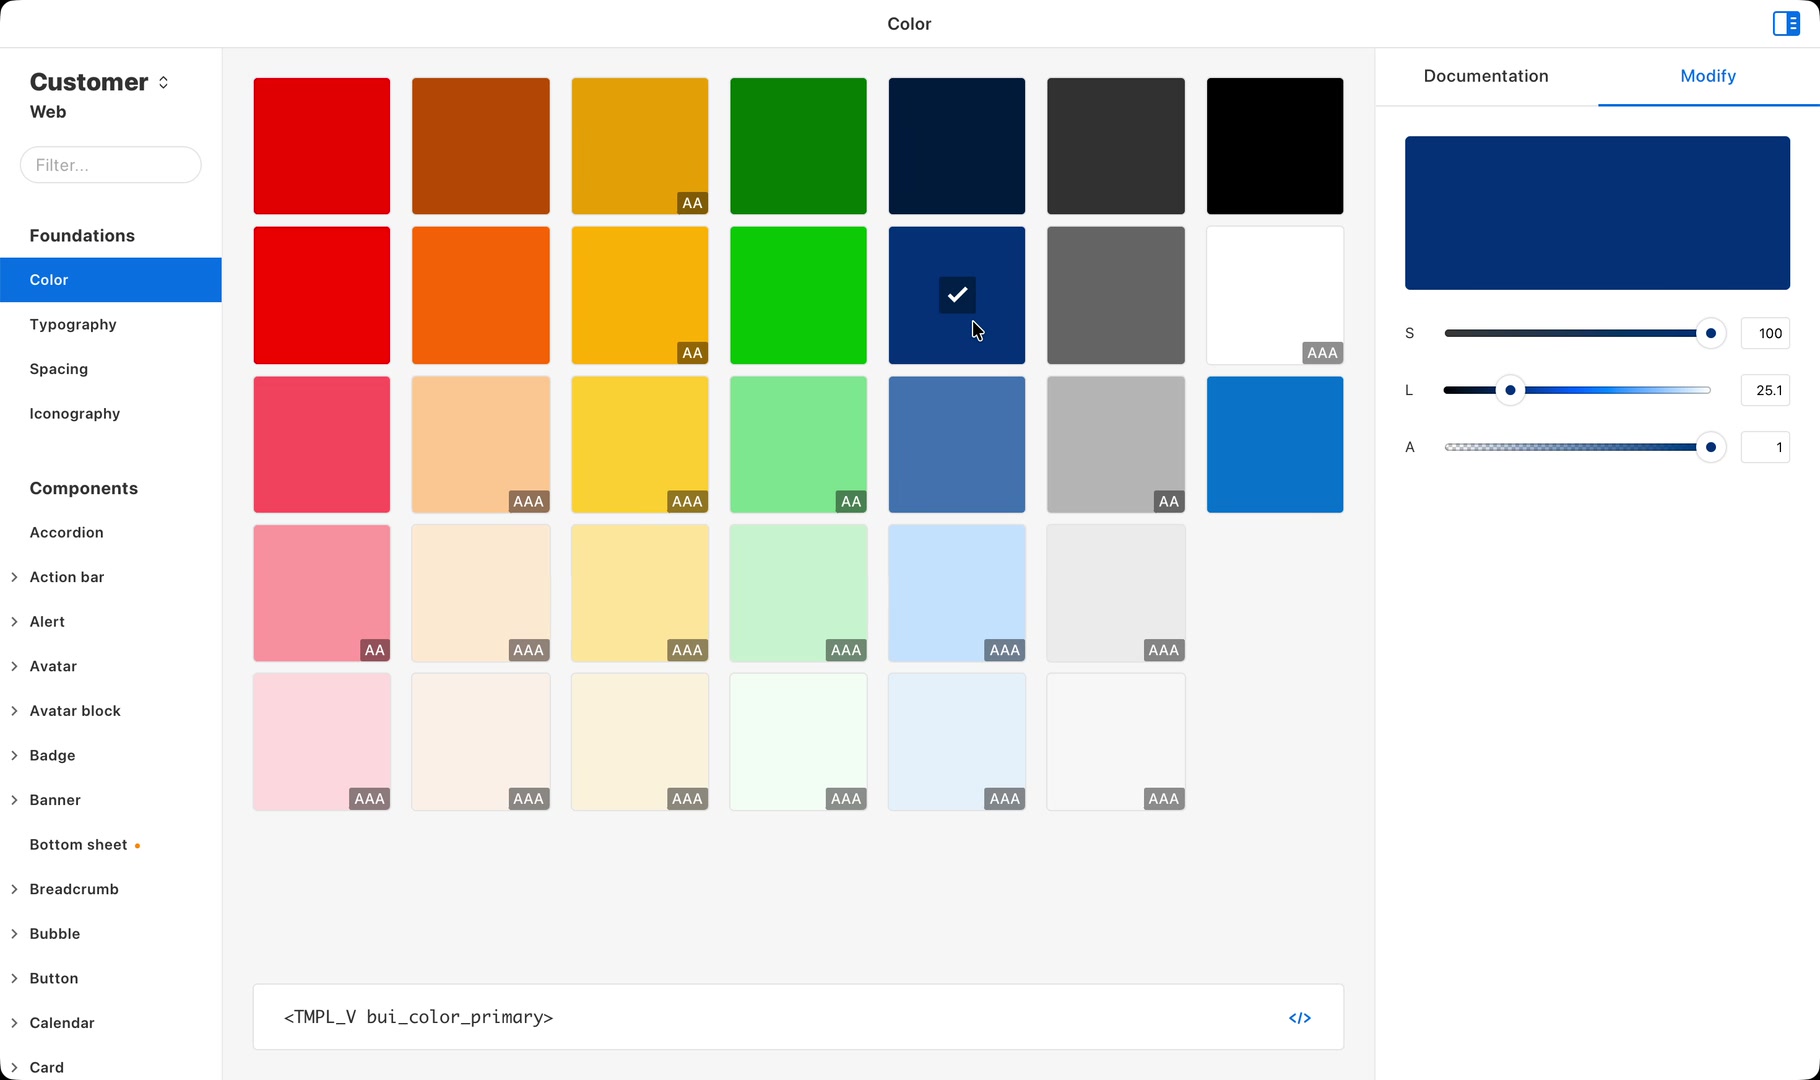Select the bright green color swatch
The height and width of the screenshot is (1080, 1820).
coord(798,295)
